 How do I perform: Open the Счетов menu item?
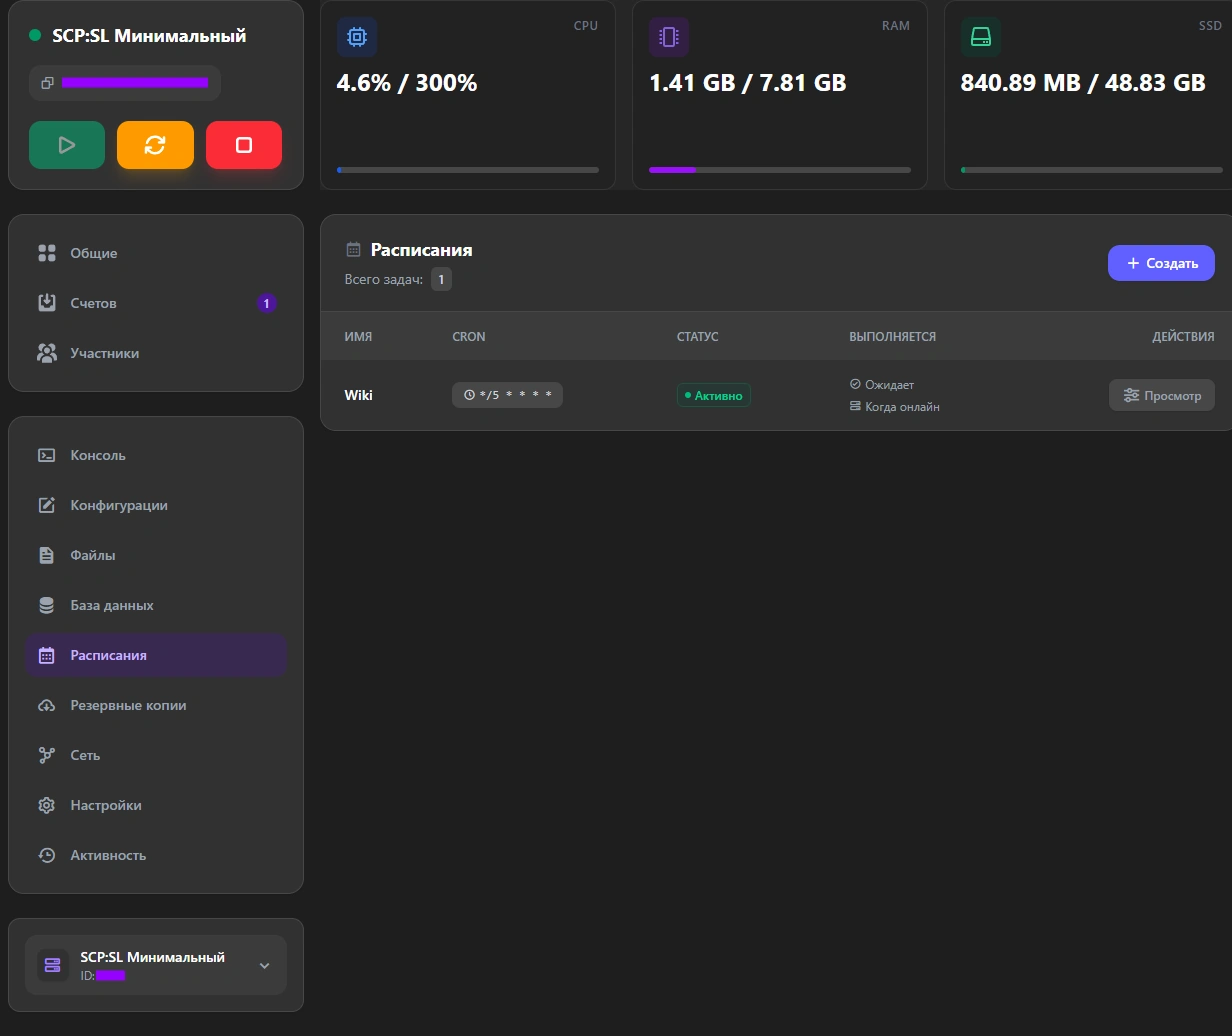tap(156, 303)
